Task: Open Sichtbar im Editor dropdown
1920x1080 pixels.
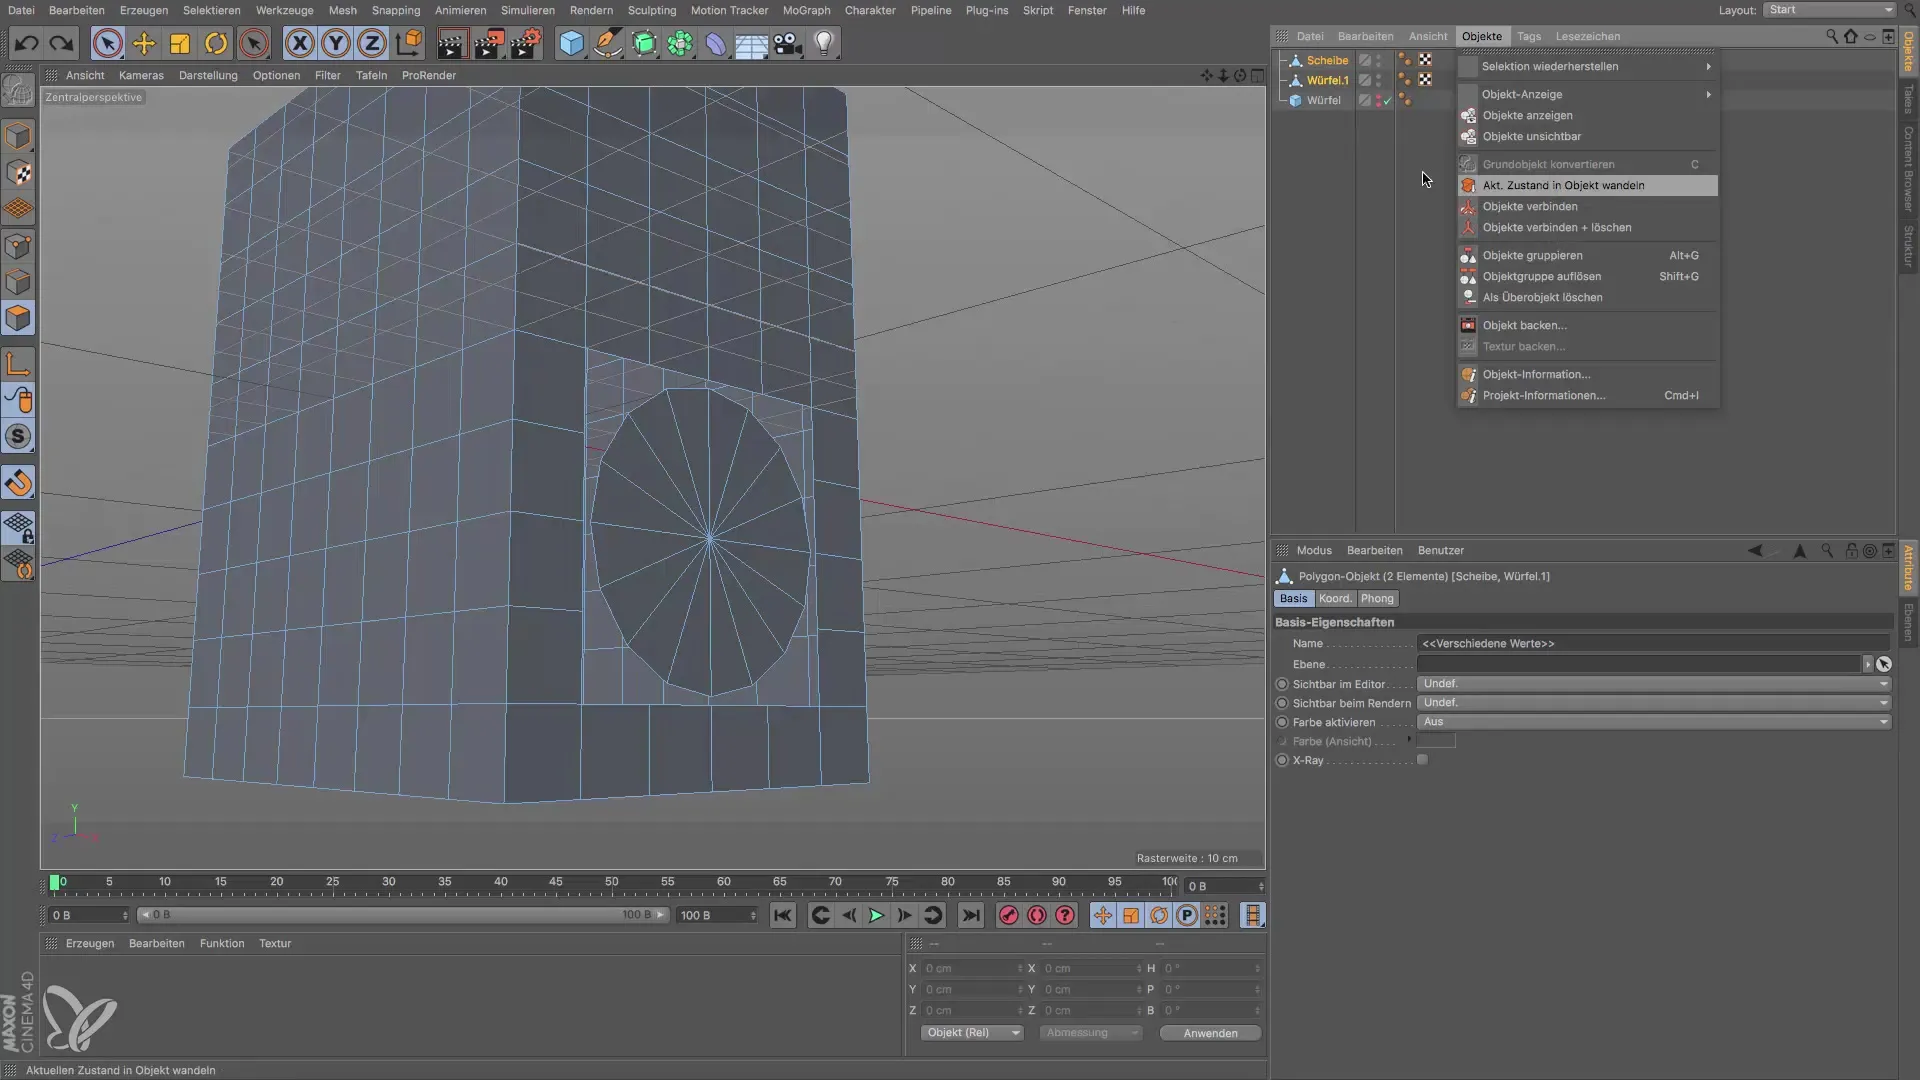Action: click(1653, 684)
